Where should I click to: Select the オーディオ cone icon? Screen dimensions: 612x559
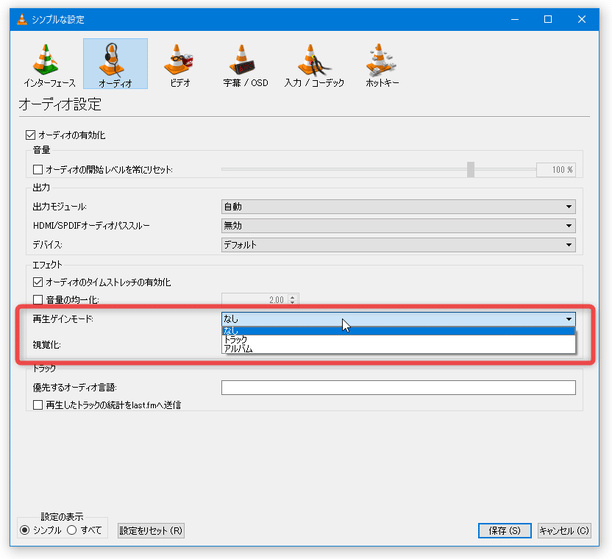tap(114, 62)
